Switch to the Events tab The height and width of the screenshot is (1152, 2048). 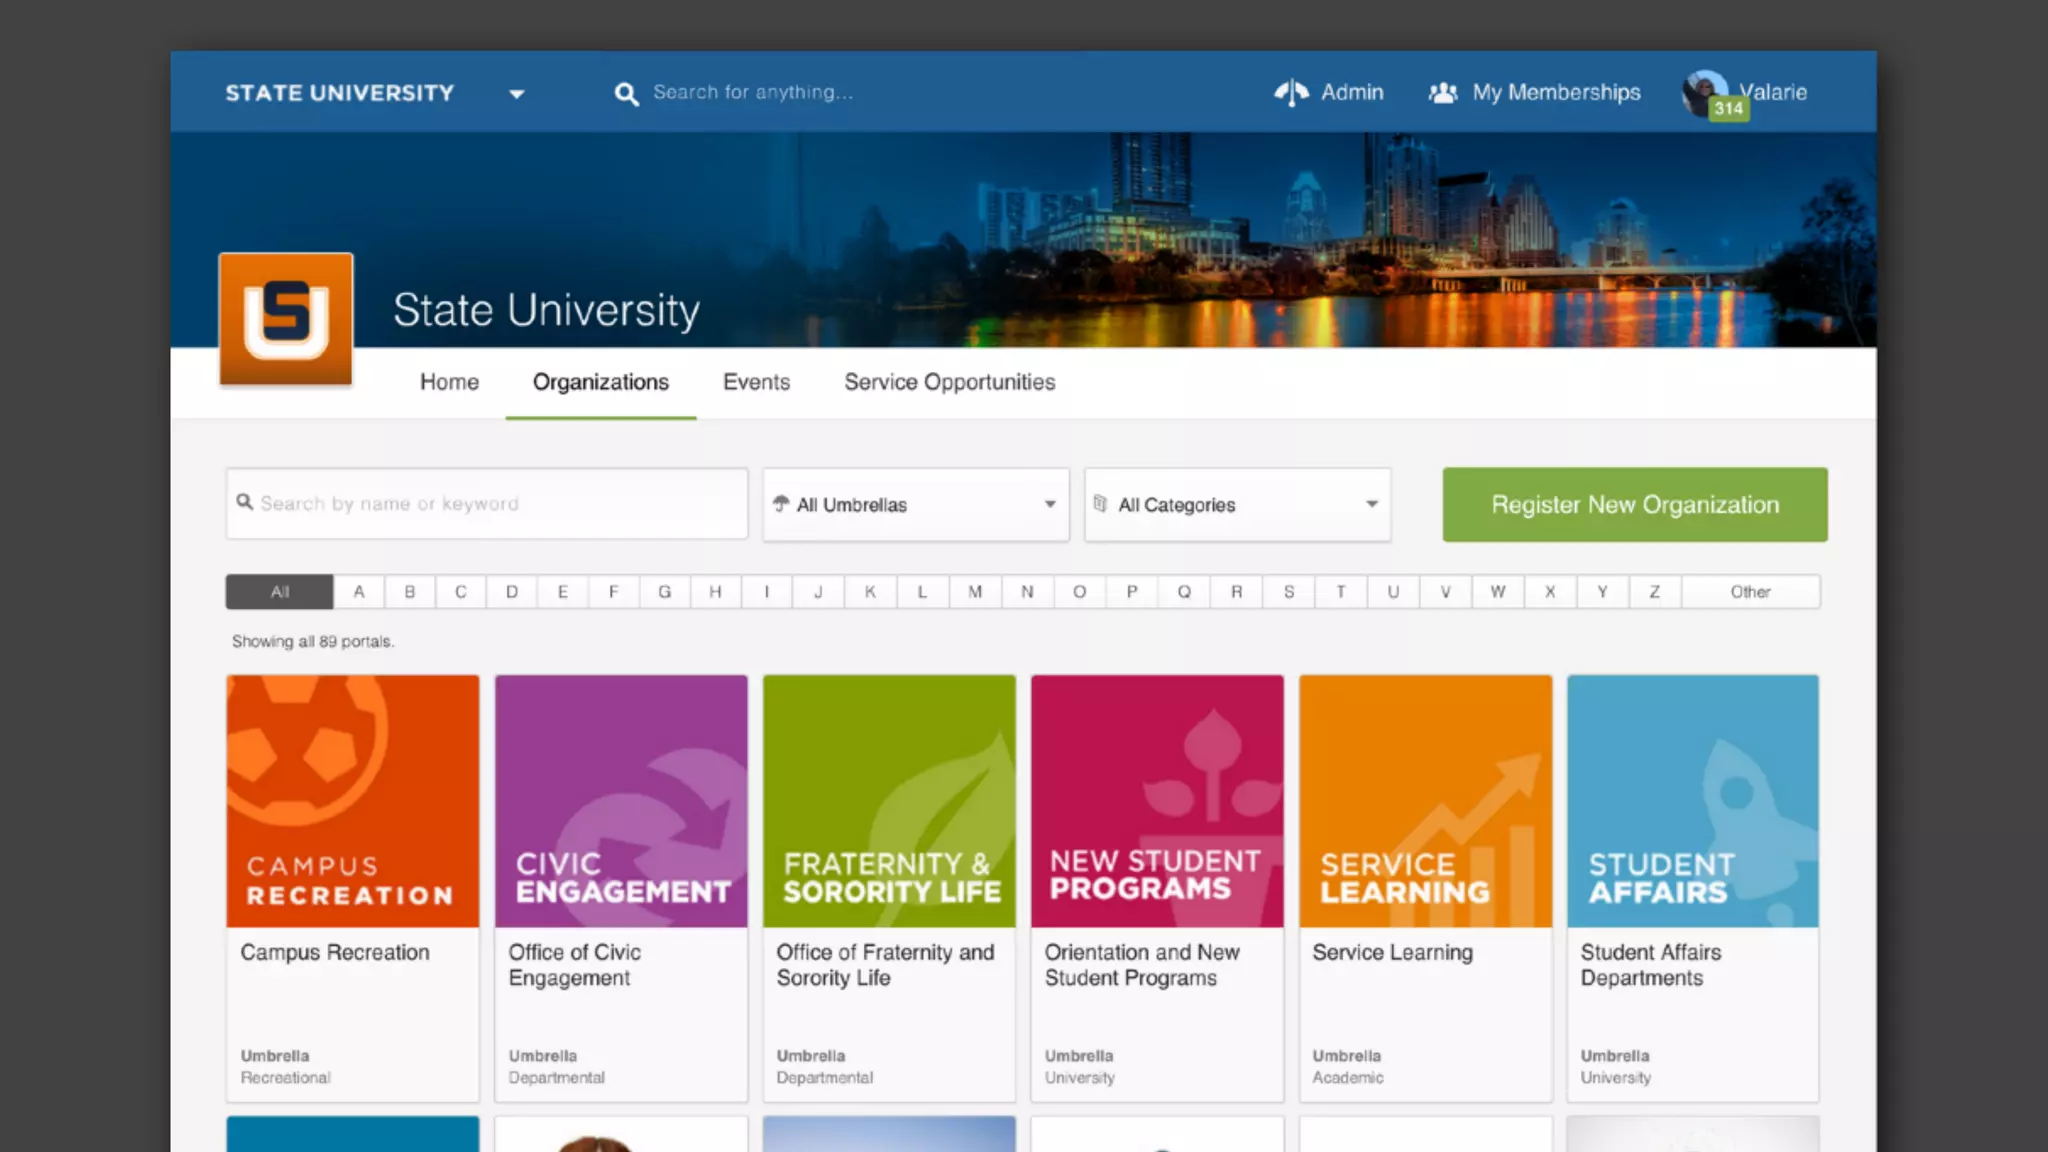pyautogui.click(x=756, y=382)
